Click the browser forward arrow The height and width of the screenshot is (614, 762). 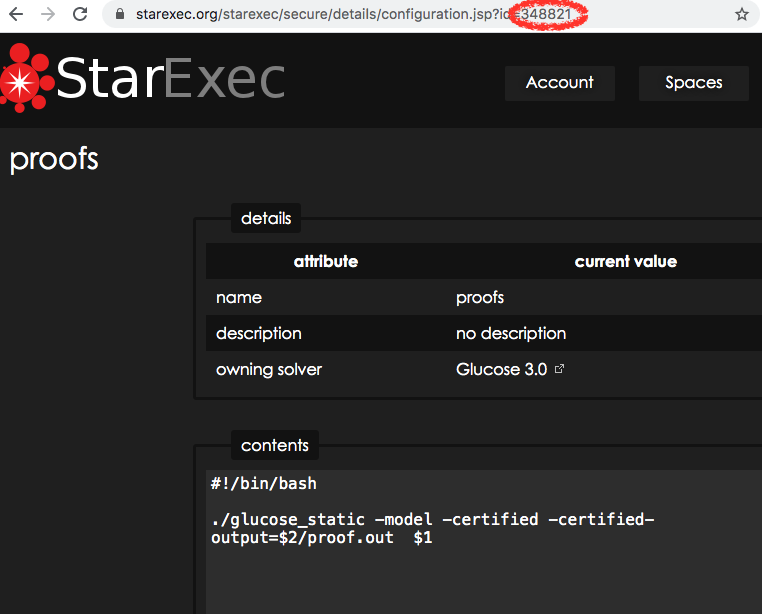[48, 15]
